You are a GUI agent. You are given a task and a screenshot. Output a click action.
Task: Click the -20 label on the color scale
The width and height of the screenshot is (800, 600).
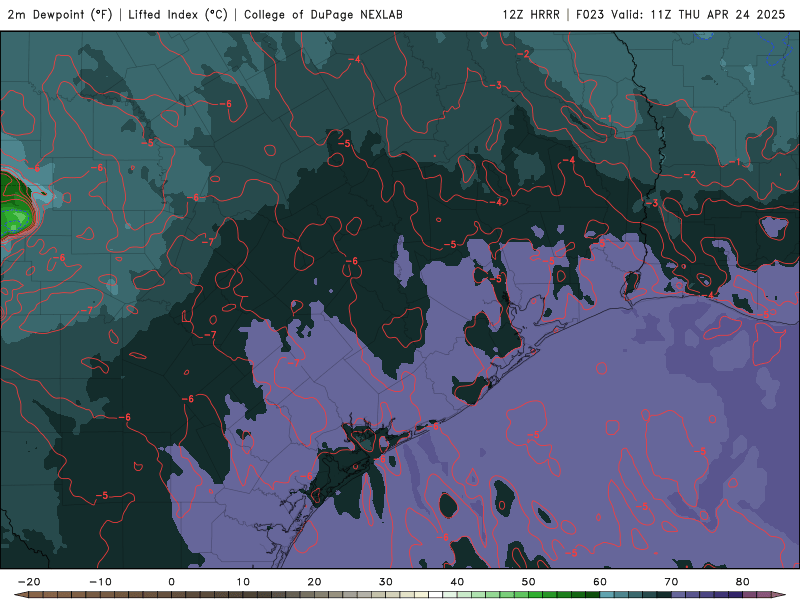(29, 582)
